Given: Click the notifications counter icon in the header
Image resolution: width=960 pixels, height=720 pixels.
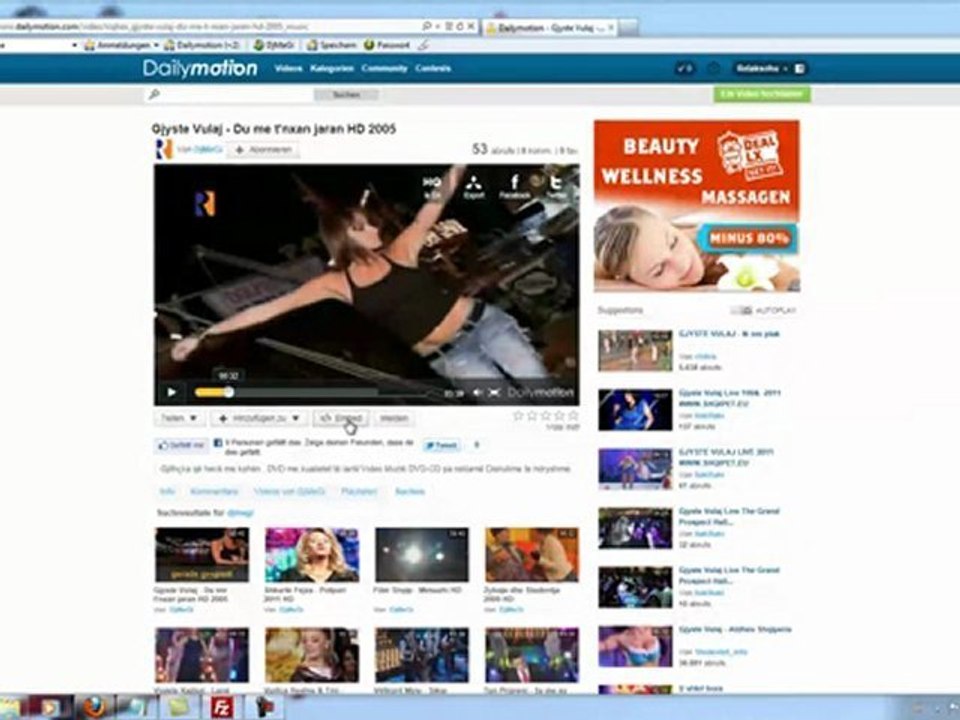Looking at the screenshot, I should [685, 69].
